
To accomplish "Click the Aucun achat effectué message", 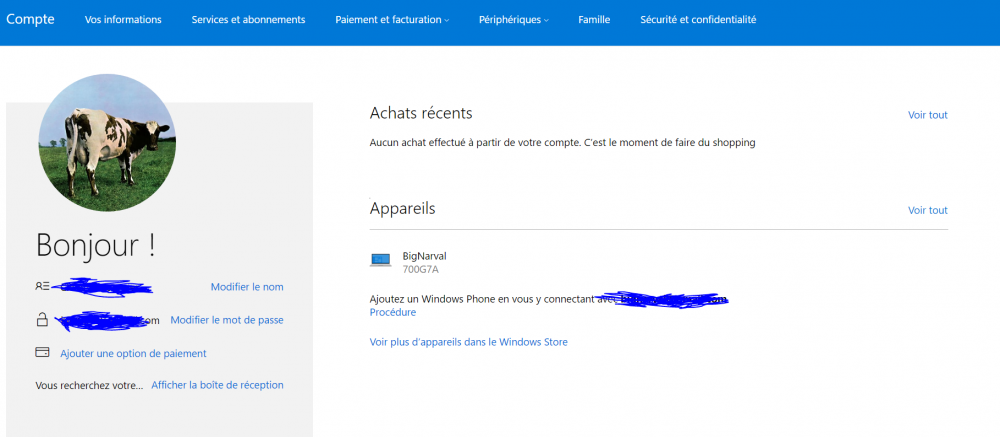I will [562, 143].
